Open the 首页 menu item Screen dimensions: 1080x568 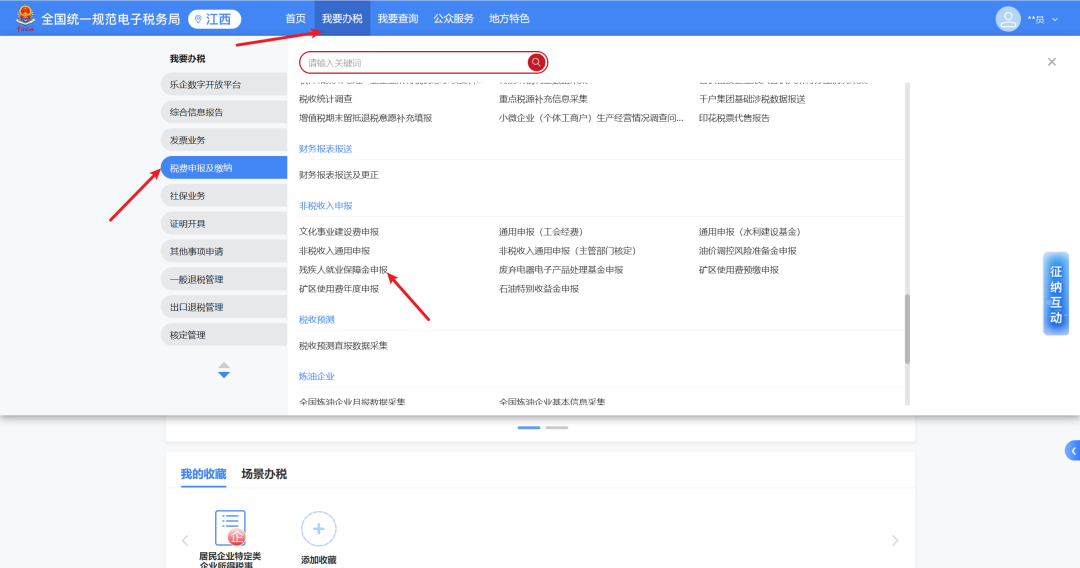(295, 19)
